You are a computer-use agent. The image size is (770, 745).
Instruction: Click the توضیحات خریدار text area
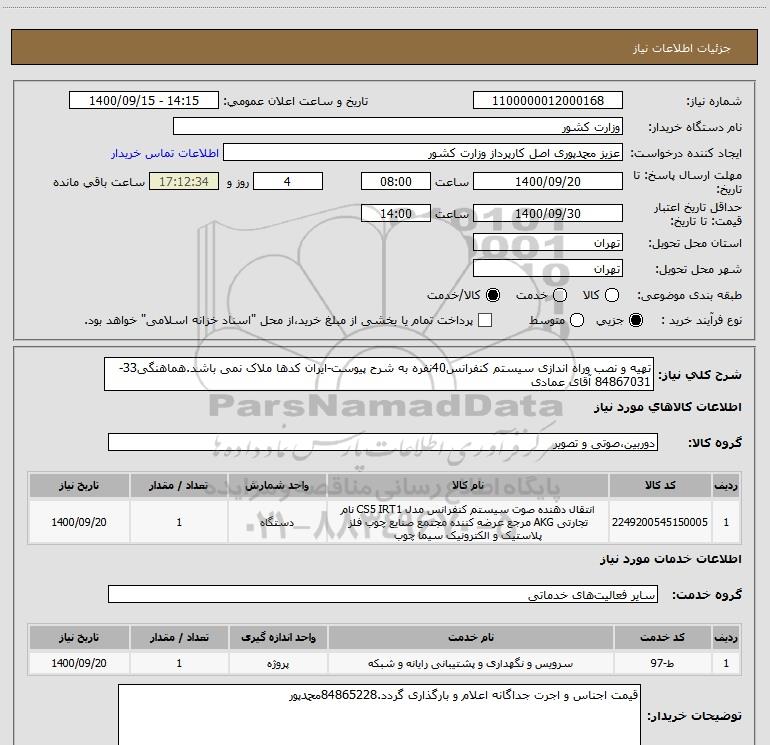coord(379,715)
